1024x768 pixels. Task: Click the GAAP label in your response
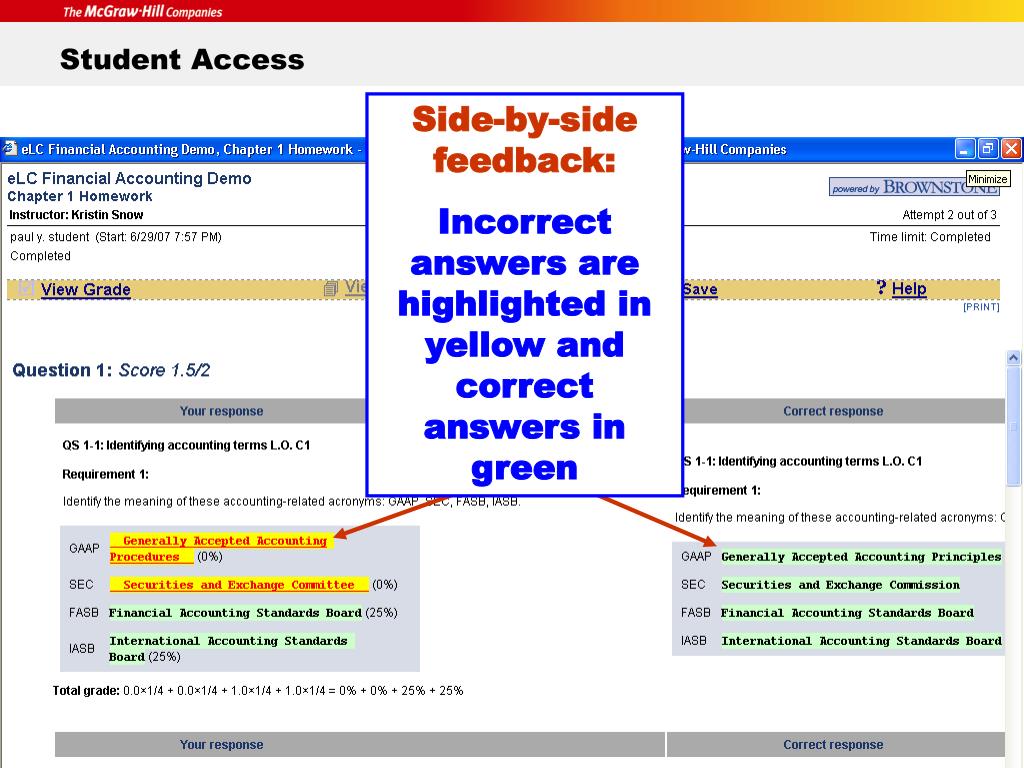[x=84, y=548]
